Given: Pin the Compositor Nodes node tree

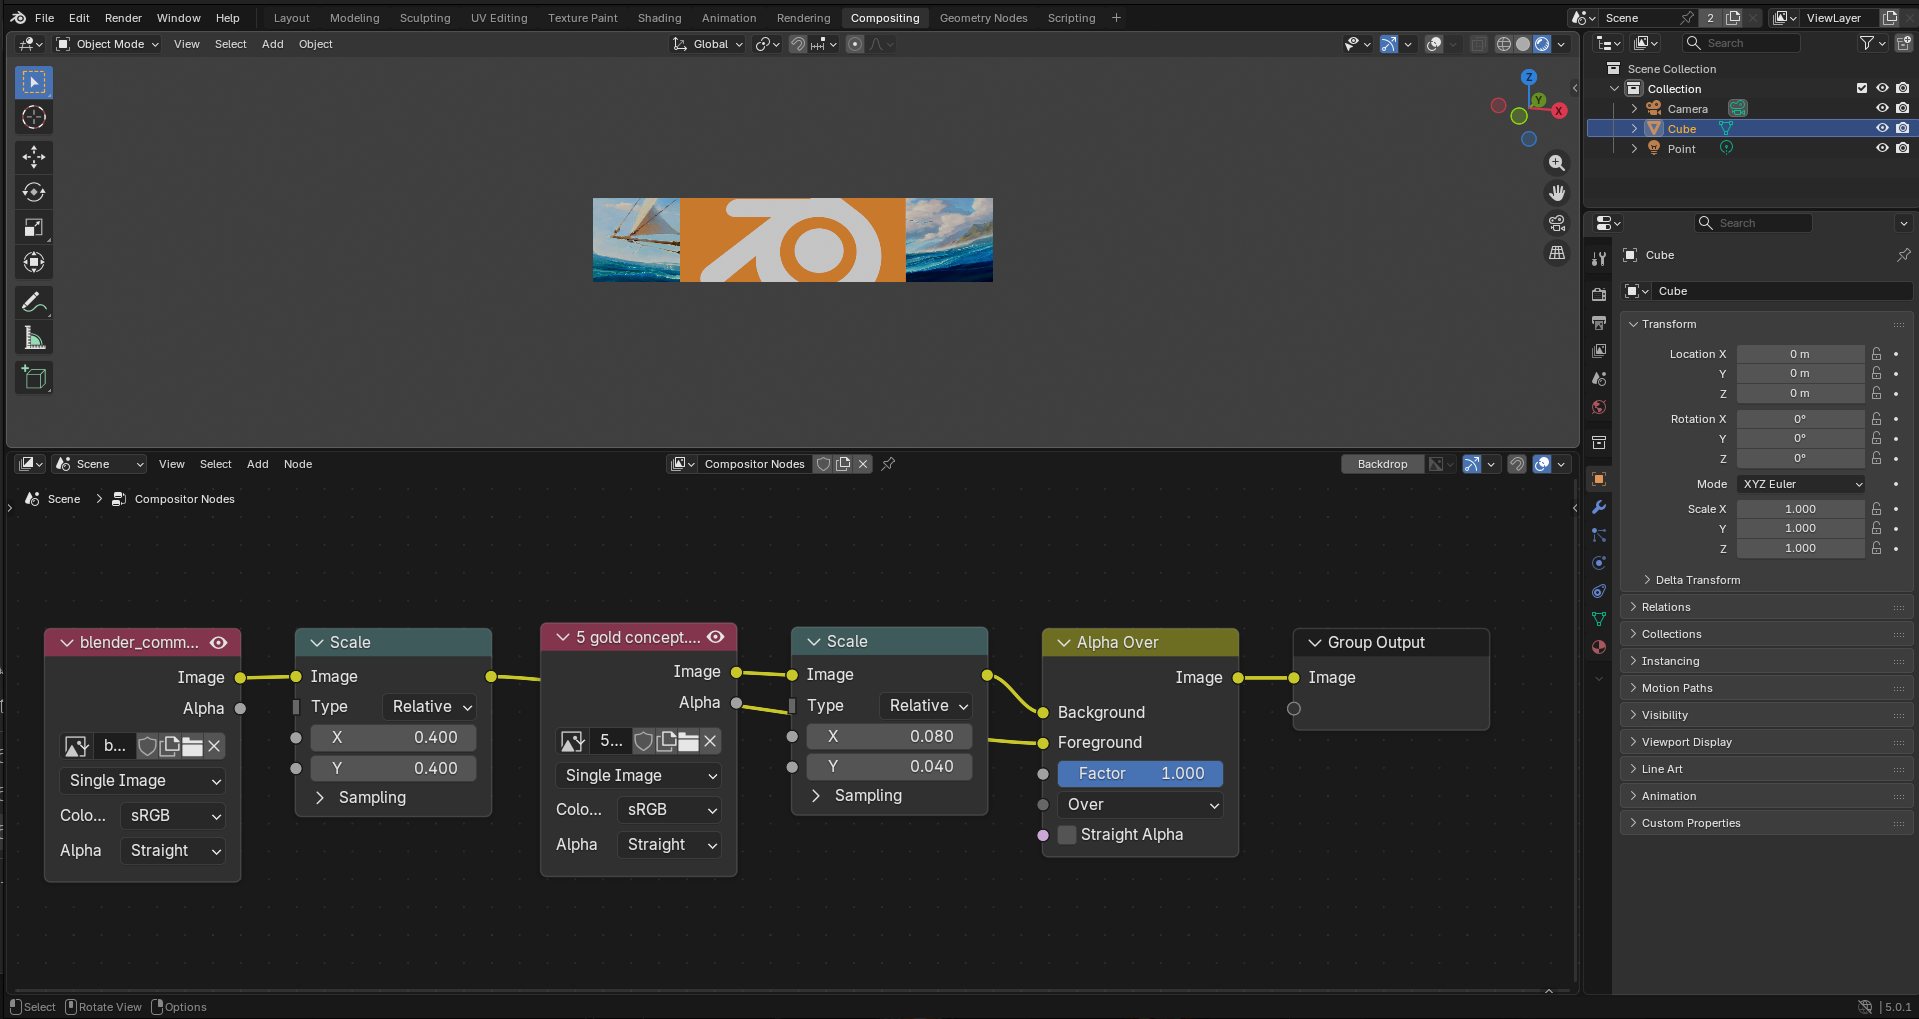Looking at the screenshot, I should point(888,464).
